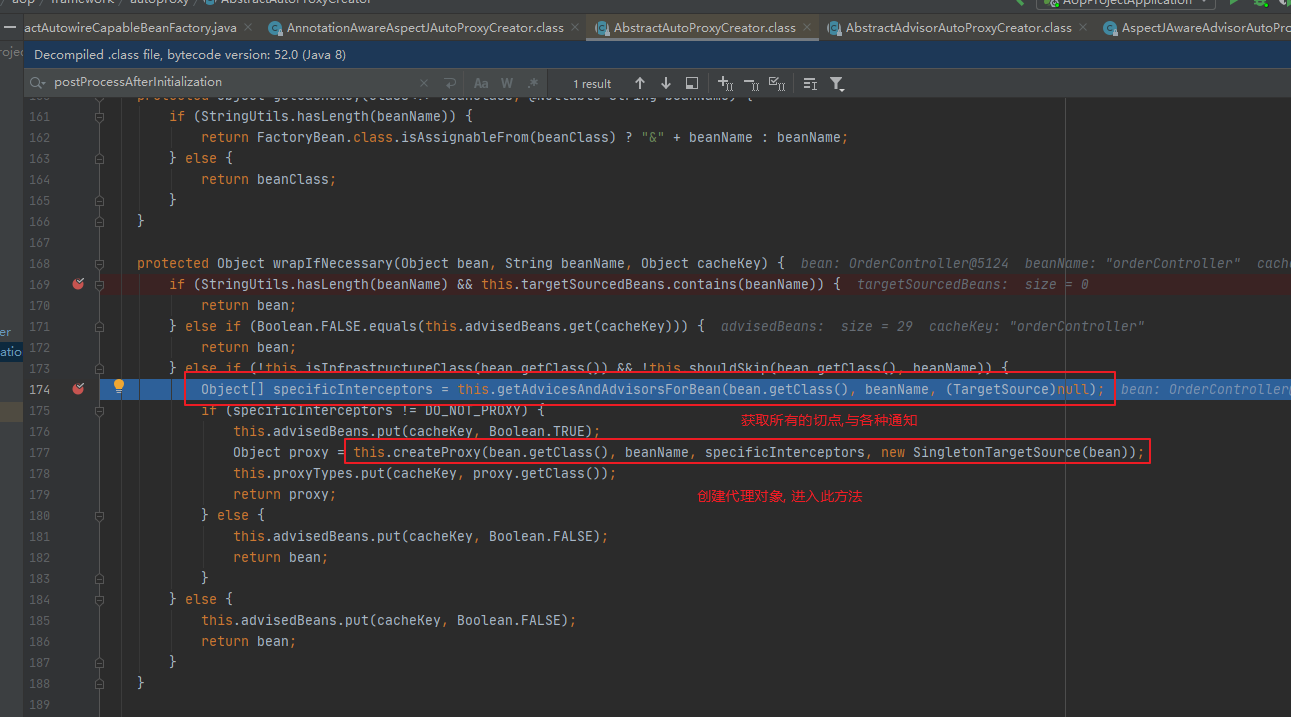
Task: Close AnnotationAwareAspectJAutoProxyCreator.class tab
Action: tap(577, 28)
